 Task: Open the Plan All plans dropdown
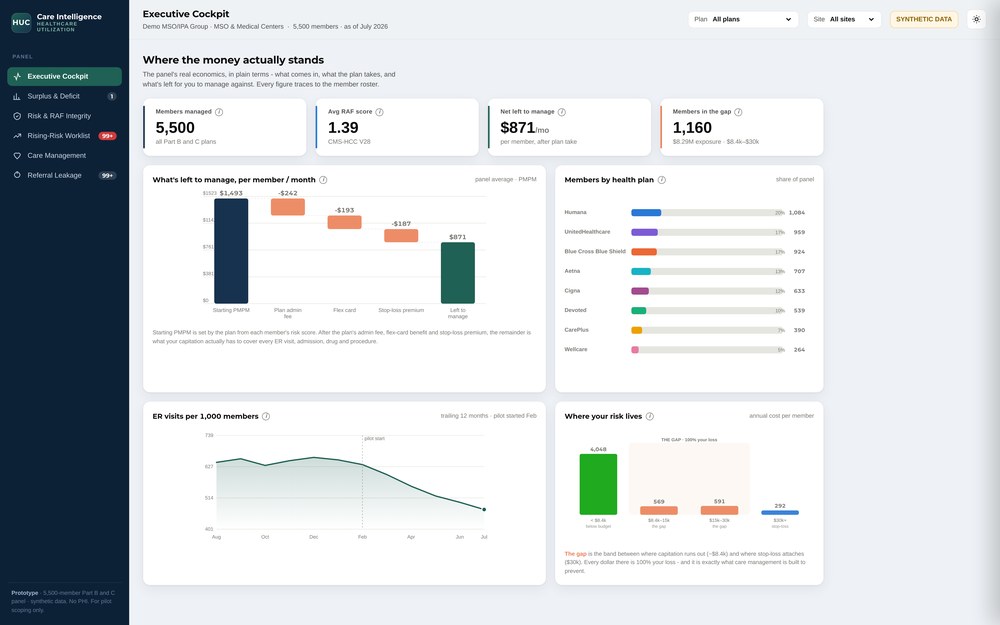pyautogui.click(x=743, y=19)
